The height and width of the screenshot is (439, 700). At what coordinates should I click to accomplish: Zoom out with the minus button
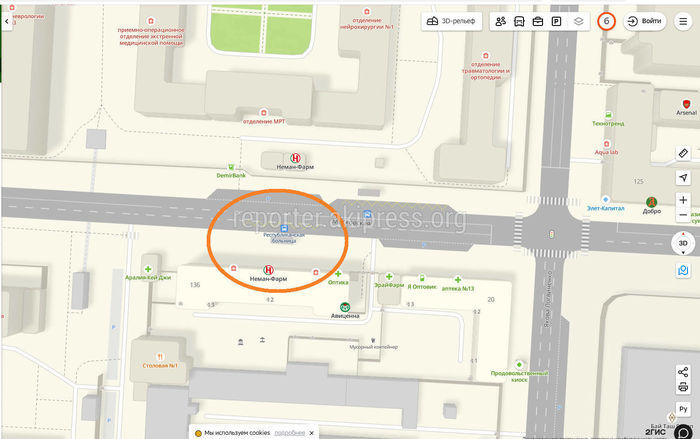coord(683,215)
